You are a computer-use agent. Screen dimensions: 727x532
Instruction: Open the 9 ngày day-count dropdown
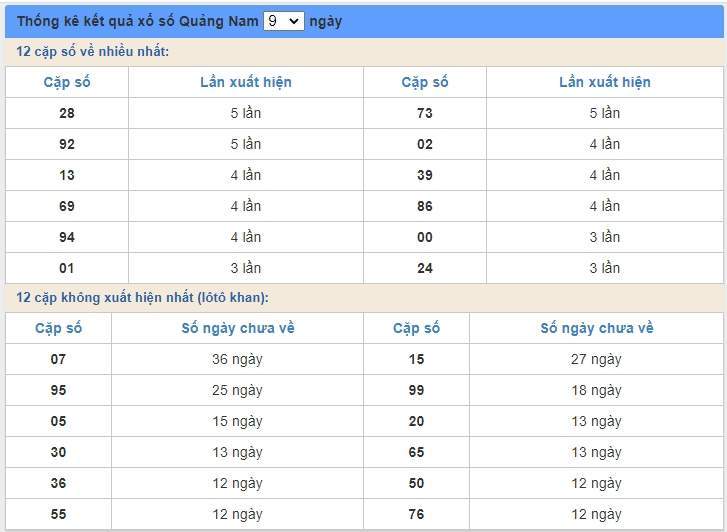283,21
